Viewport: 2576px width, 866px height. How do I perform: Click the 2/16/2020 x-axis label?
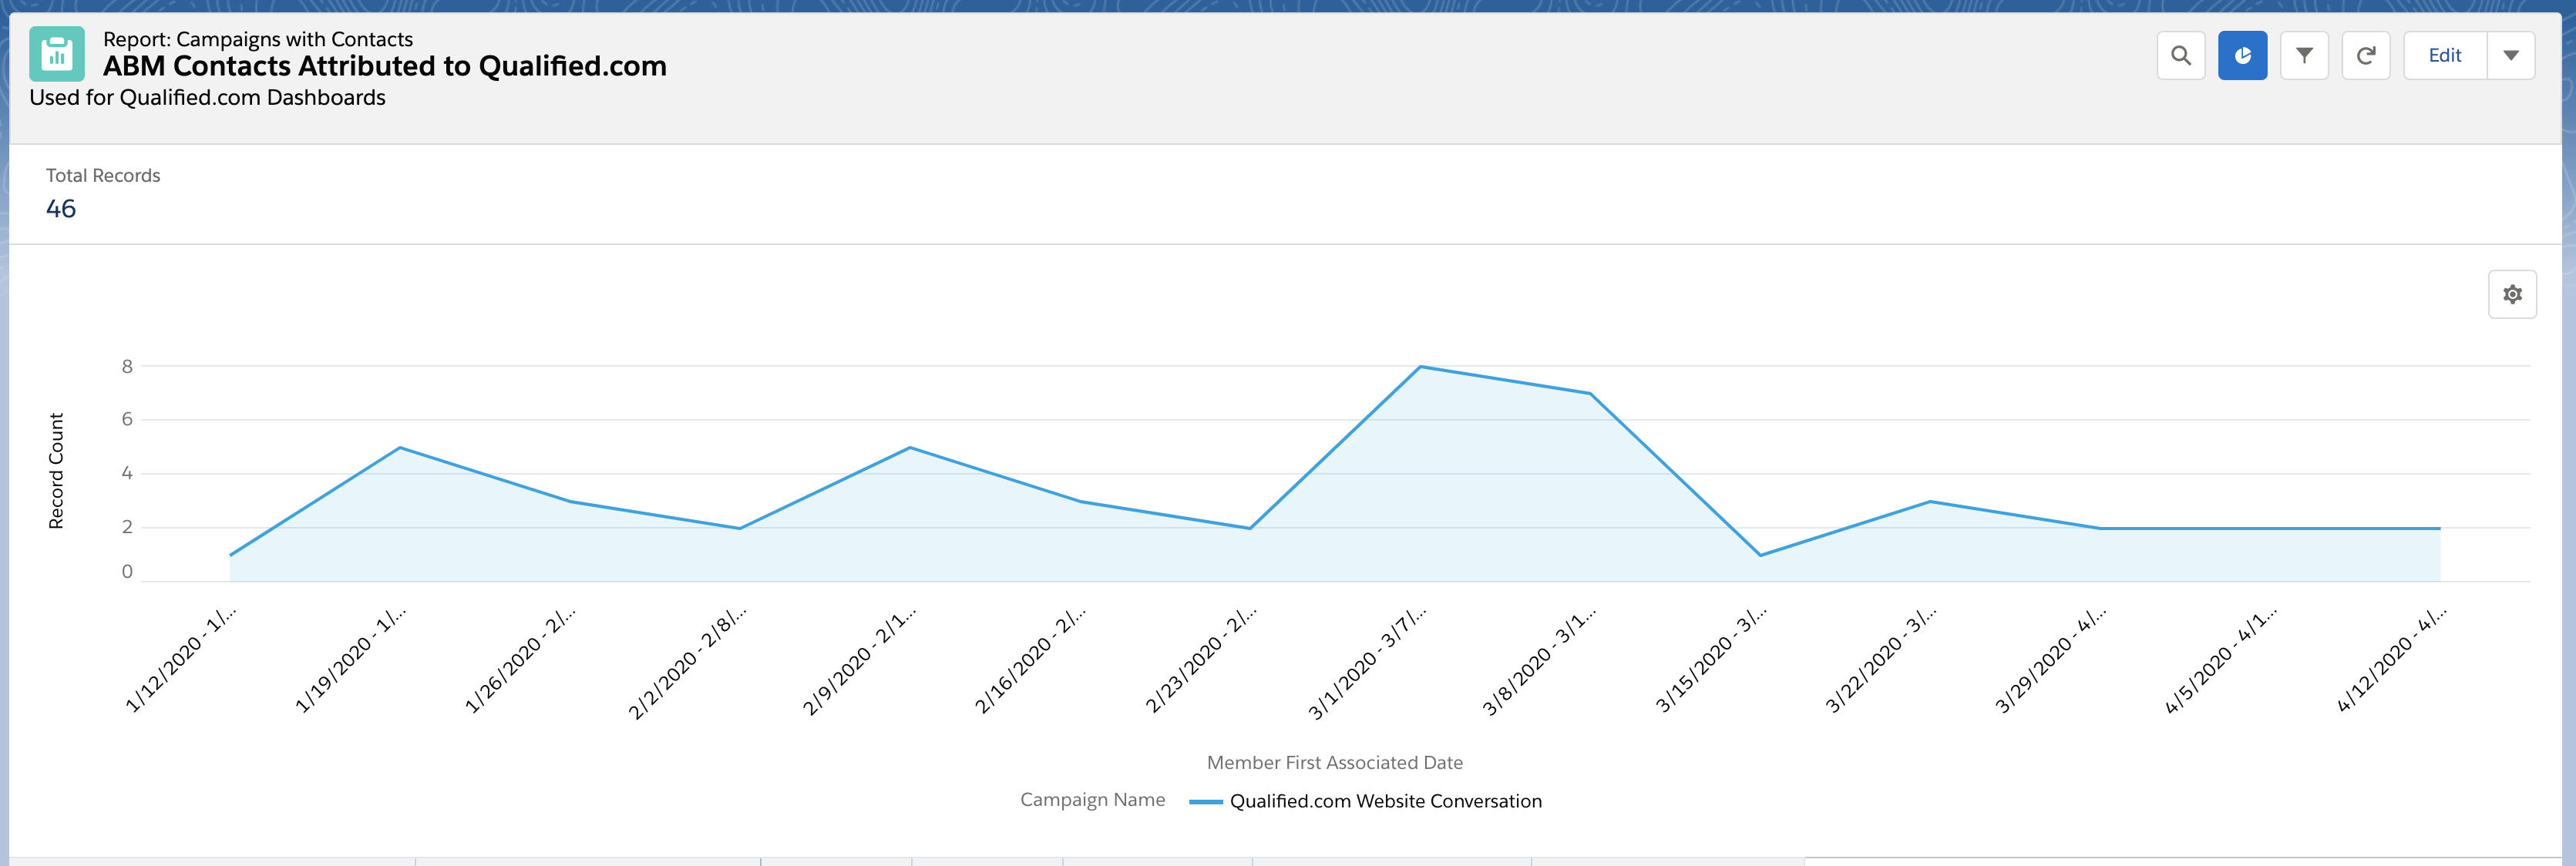(1030, 660)
